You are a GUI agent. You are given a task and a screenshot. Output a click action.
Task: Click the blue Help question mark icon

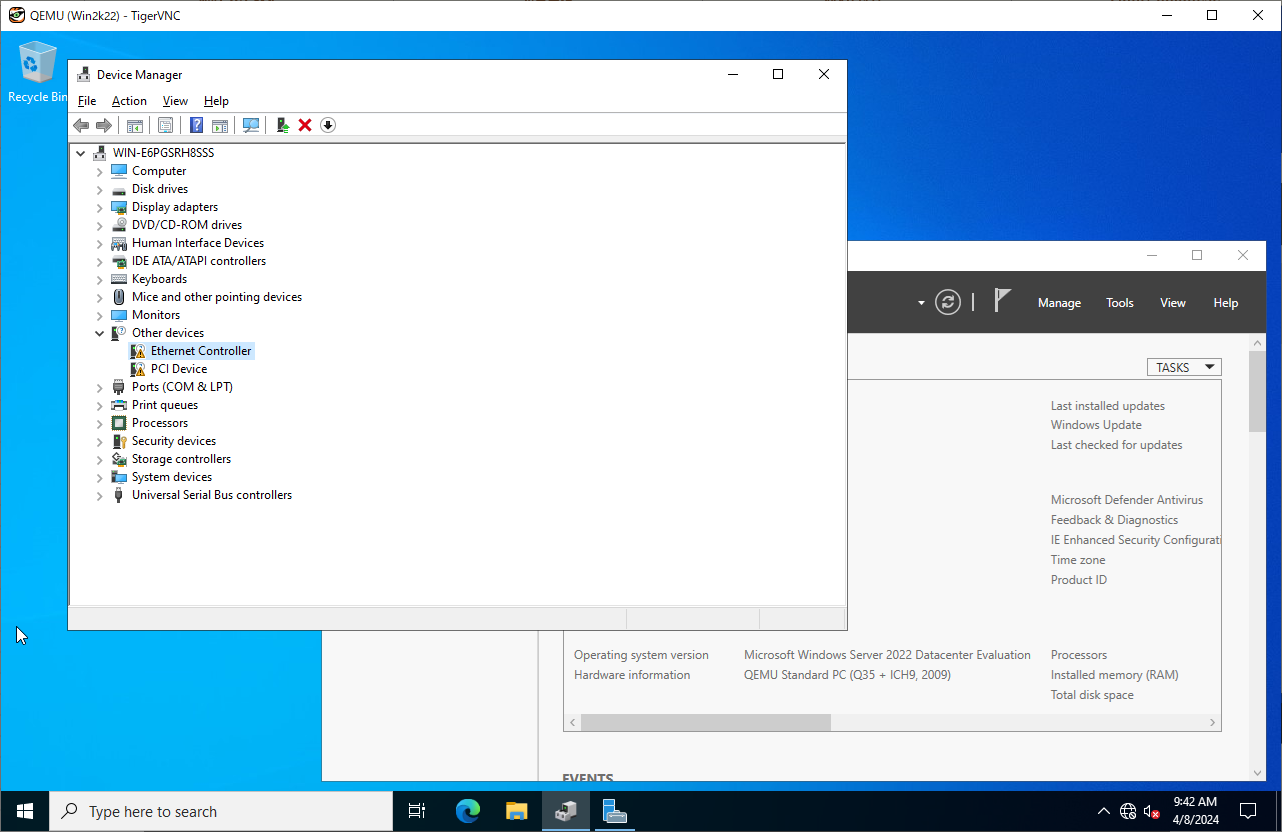click(x=196, y=125)
